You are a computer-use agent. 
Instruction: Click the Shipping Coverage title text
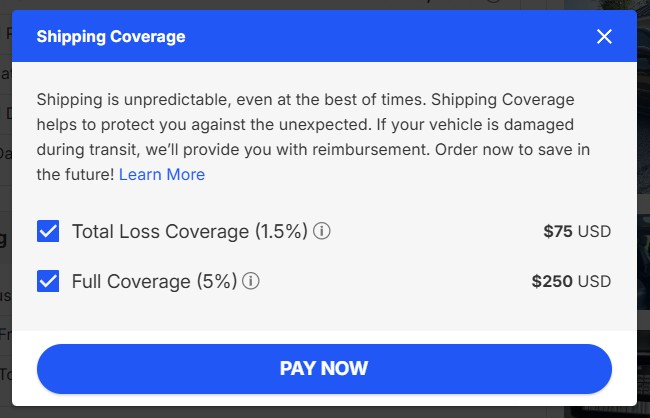pos(111,37)
